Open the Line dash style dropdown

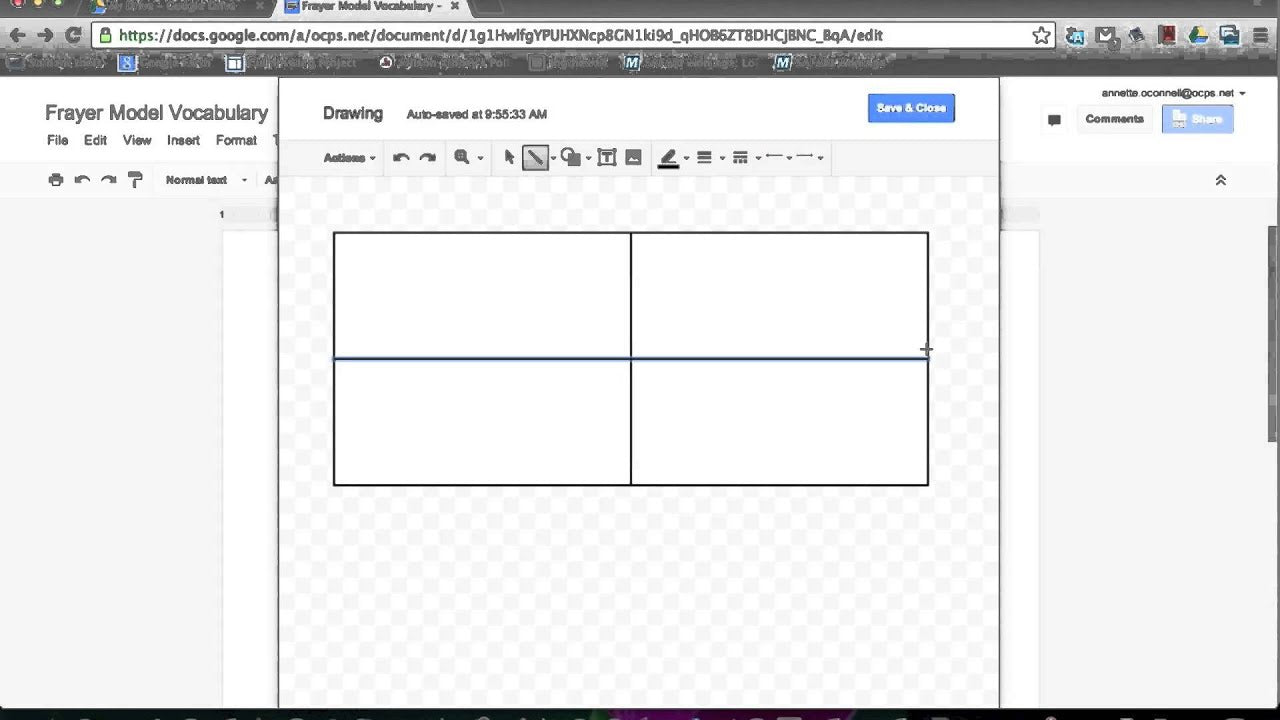tap(745, 158)
